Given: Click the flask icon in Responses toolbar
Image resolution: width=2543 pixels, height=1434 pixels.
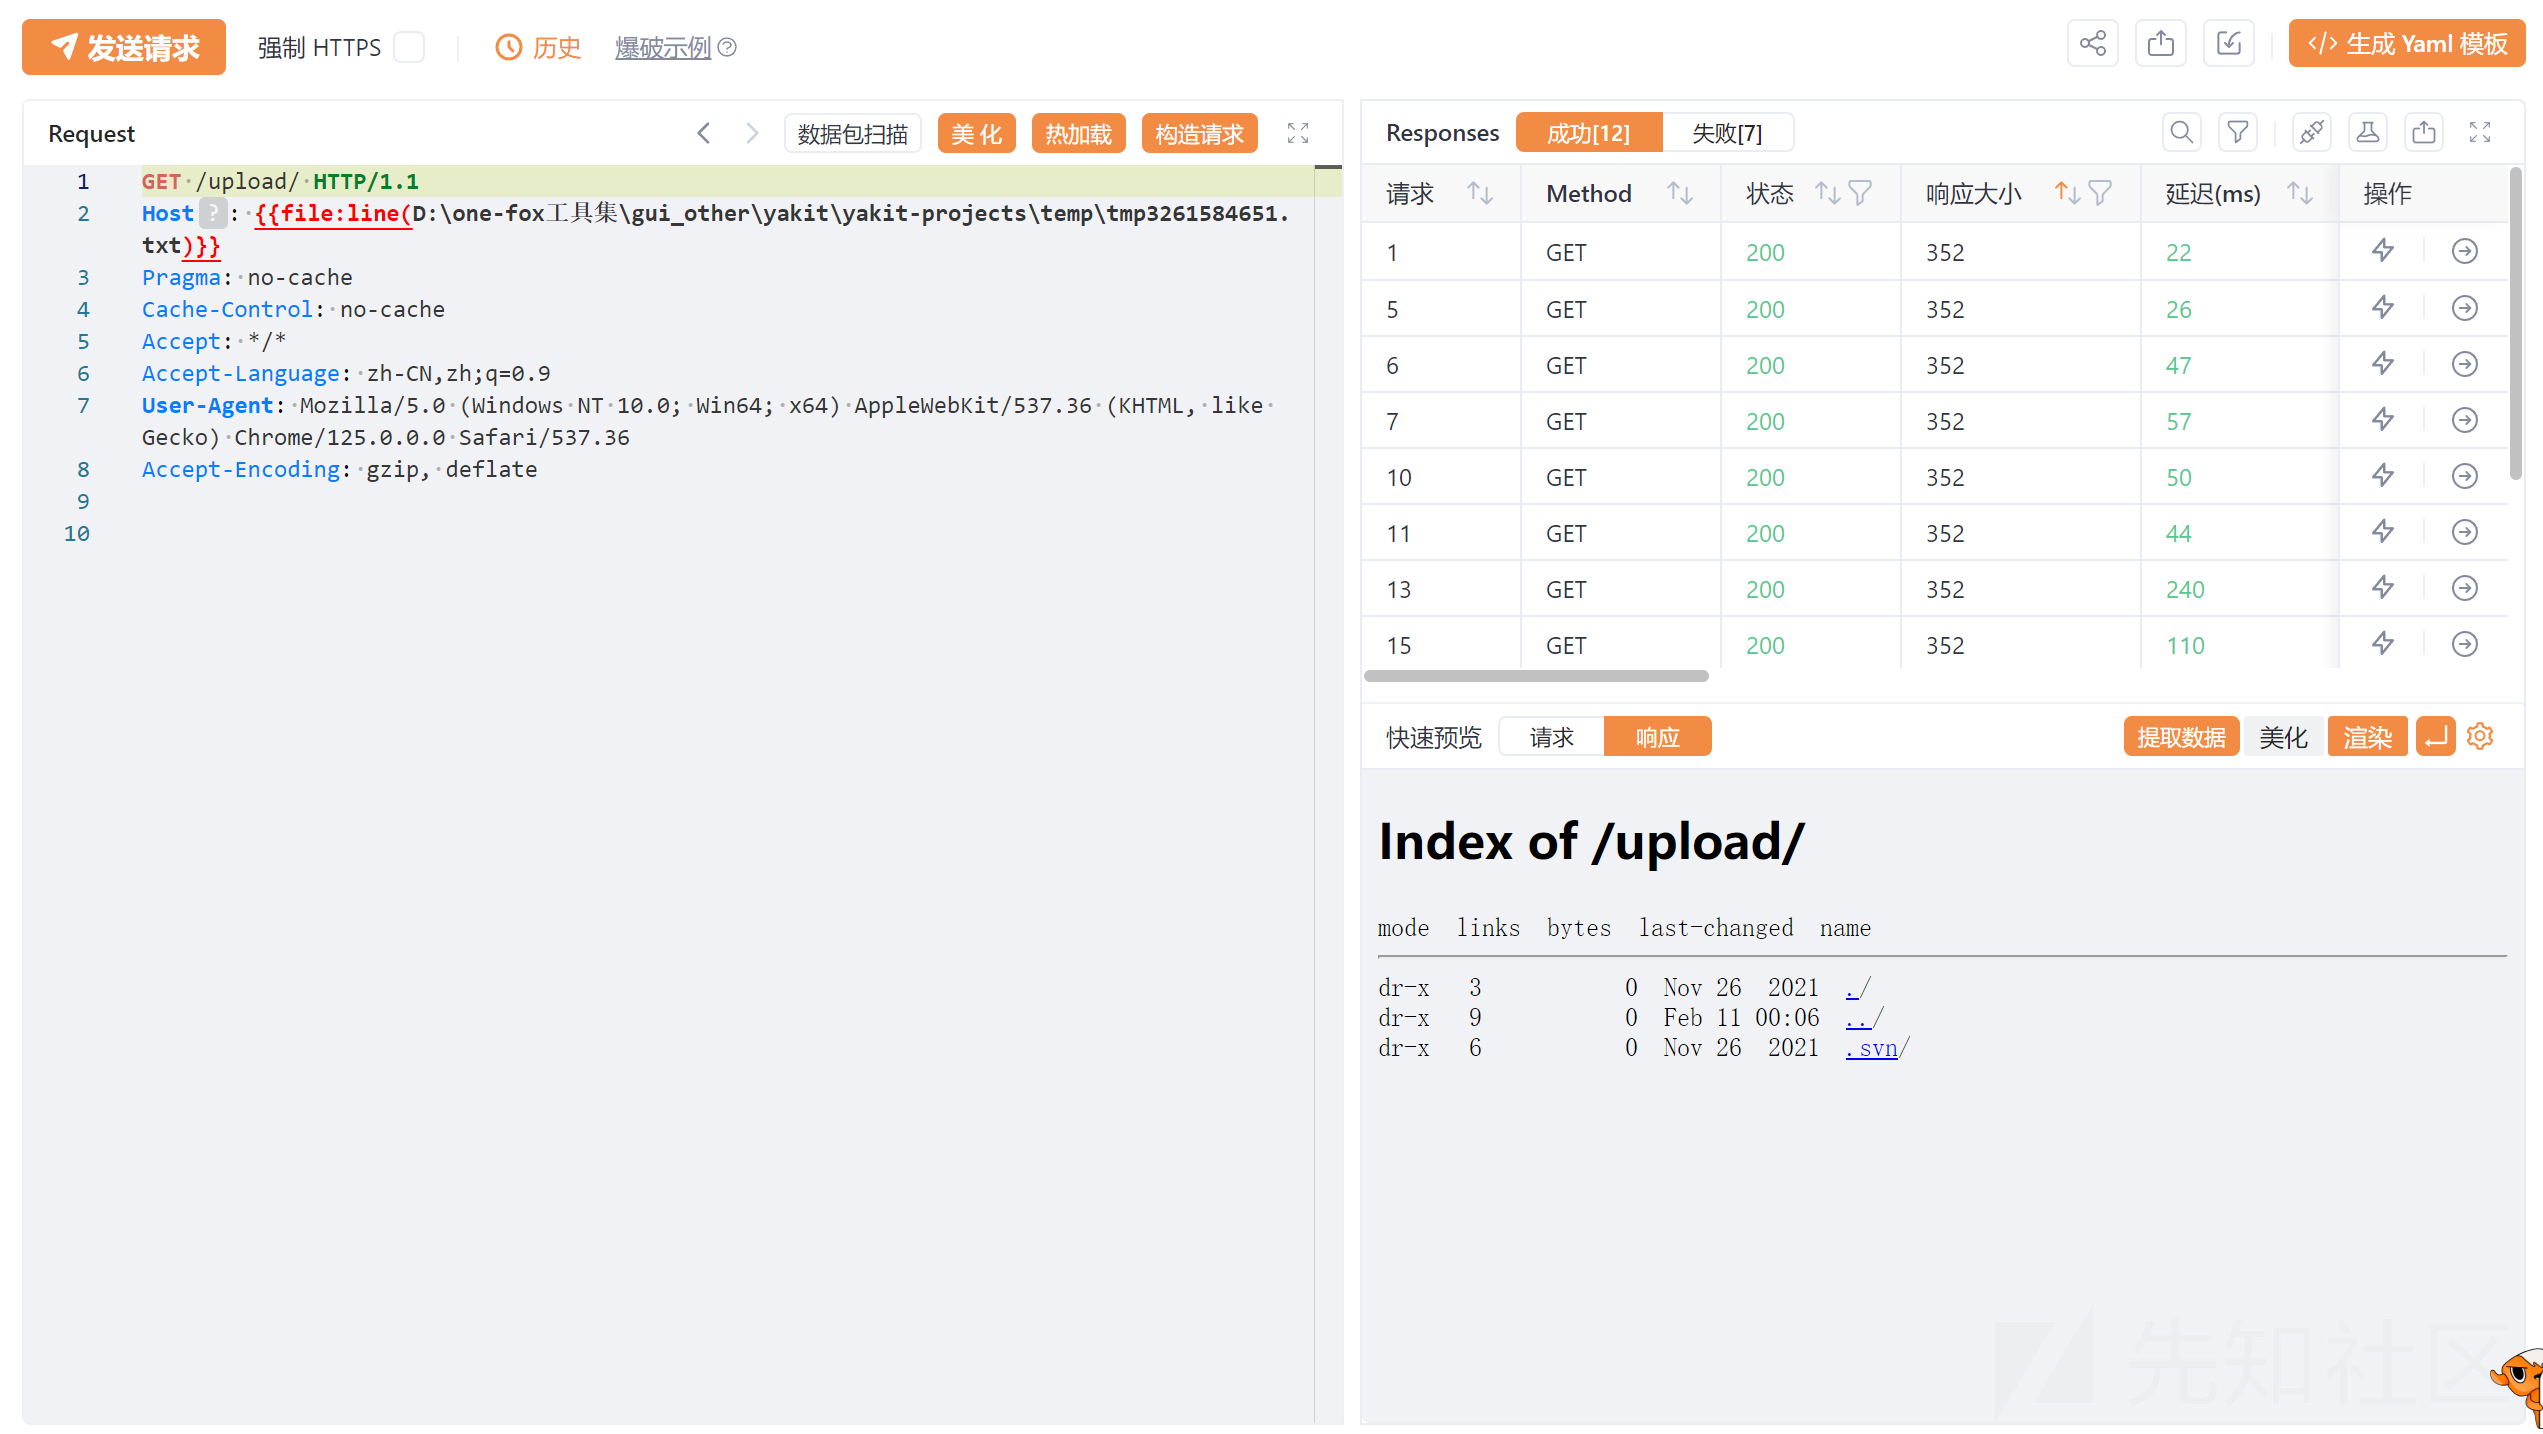Looking at the screenshot, I should tap(2367, 132).
